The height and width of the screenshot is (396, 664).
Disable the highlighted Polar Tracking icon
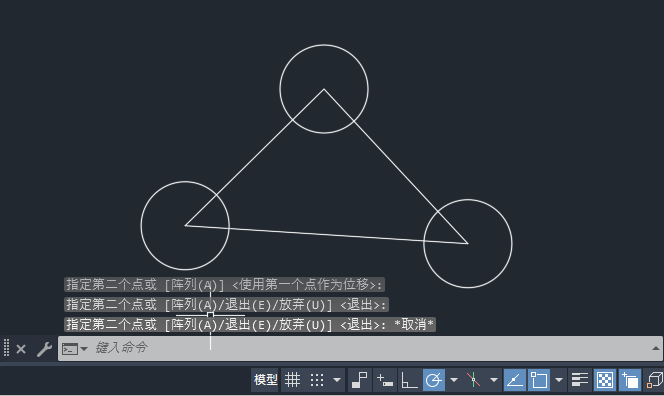[x=434, y=379]
